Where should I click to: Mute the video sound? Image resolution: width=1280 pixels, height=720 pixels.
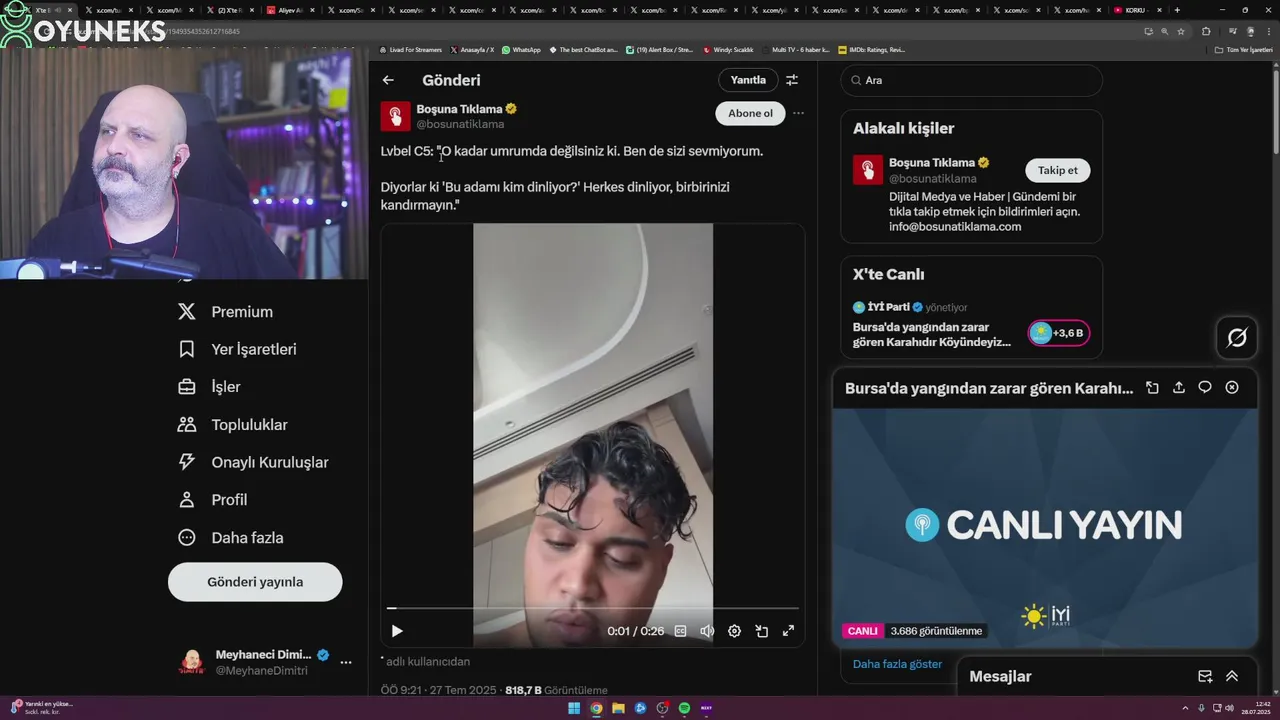click(x=707, y=631)
